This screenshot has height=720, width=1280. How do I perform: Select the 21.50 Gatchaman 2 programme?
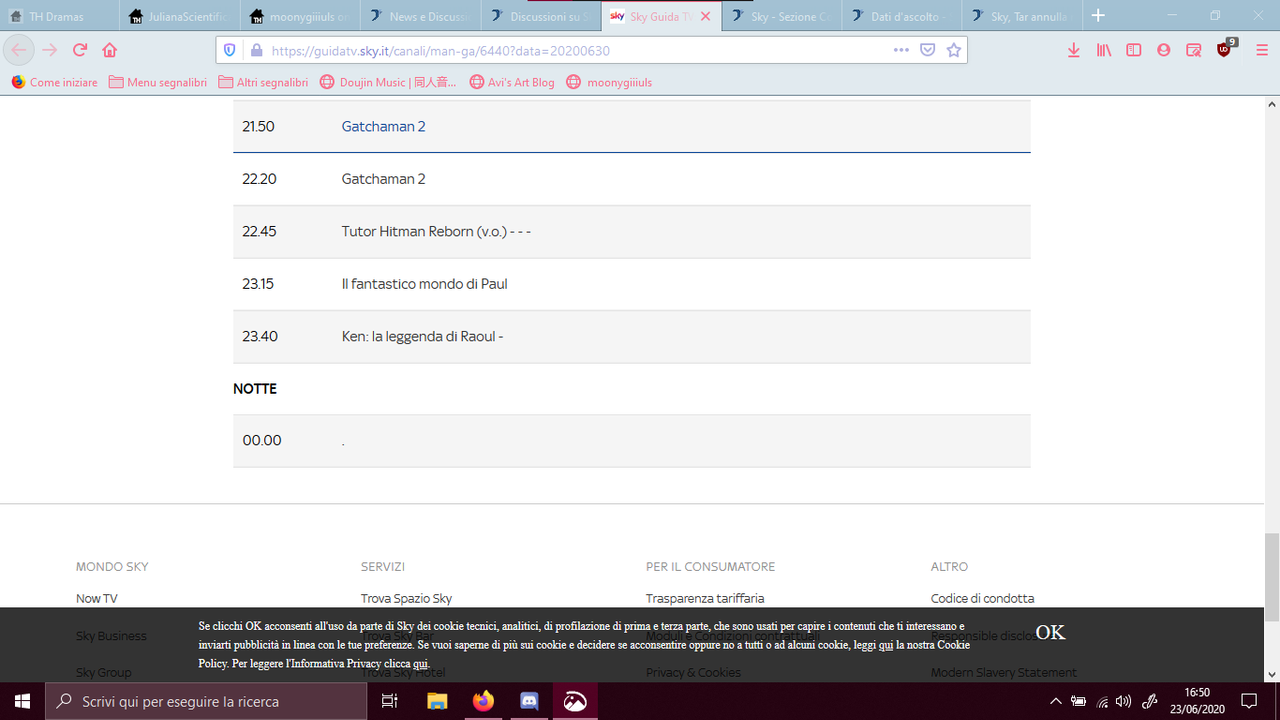pyautogui.click(x=632, y=126)
